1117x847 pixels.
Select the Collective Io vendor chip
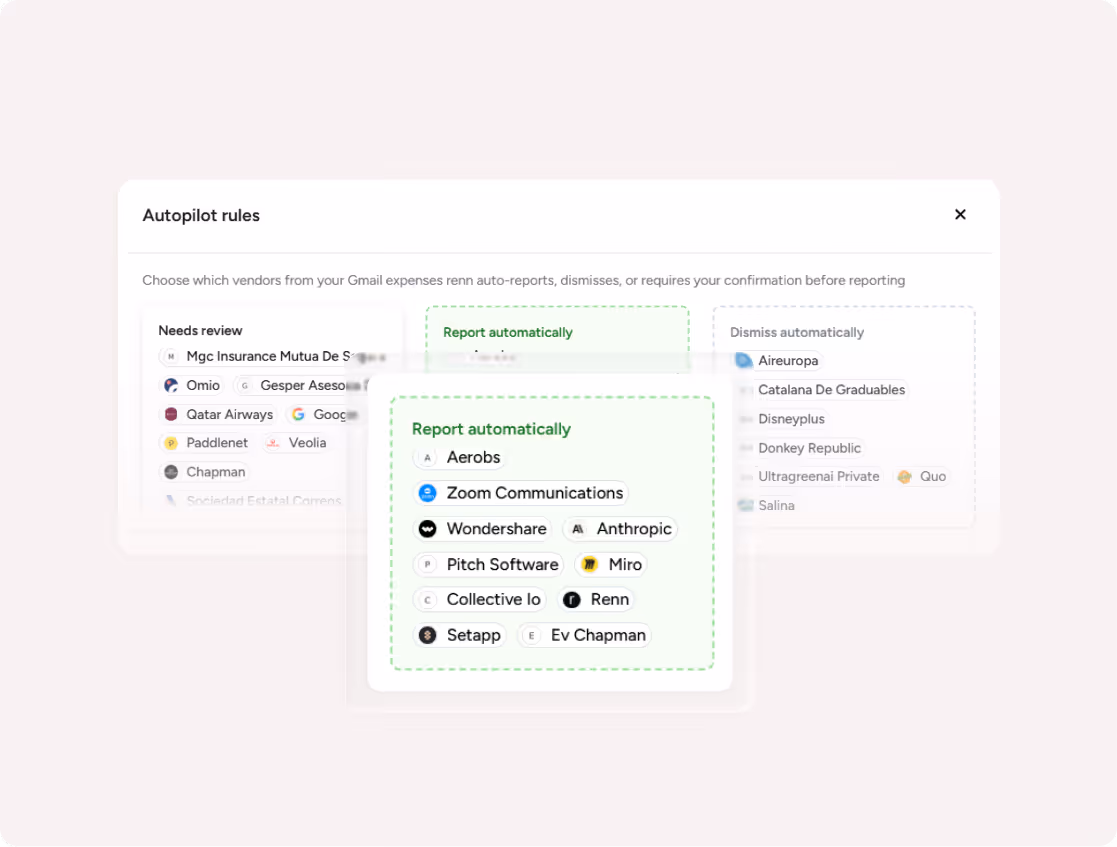[479, 600]
